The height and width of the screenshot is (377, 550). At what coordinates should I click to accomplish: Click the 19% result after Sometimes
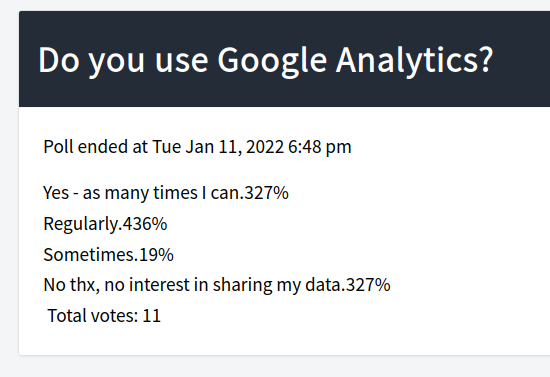[x=156, y=255]
